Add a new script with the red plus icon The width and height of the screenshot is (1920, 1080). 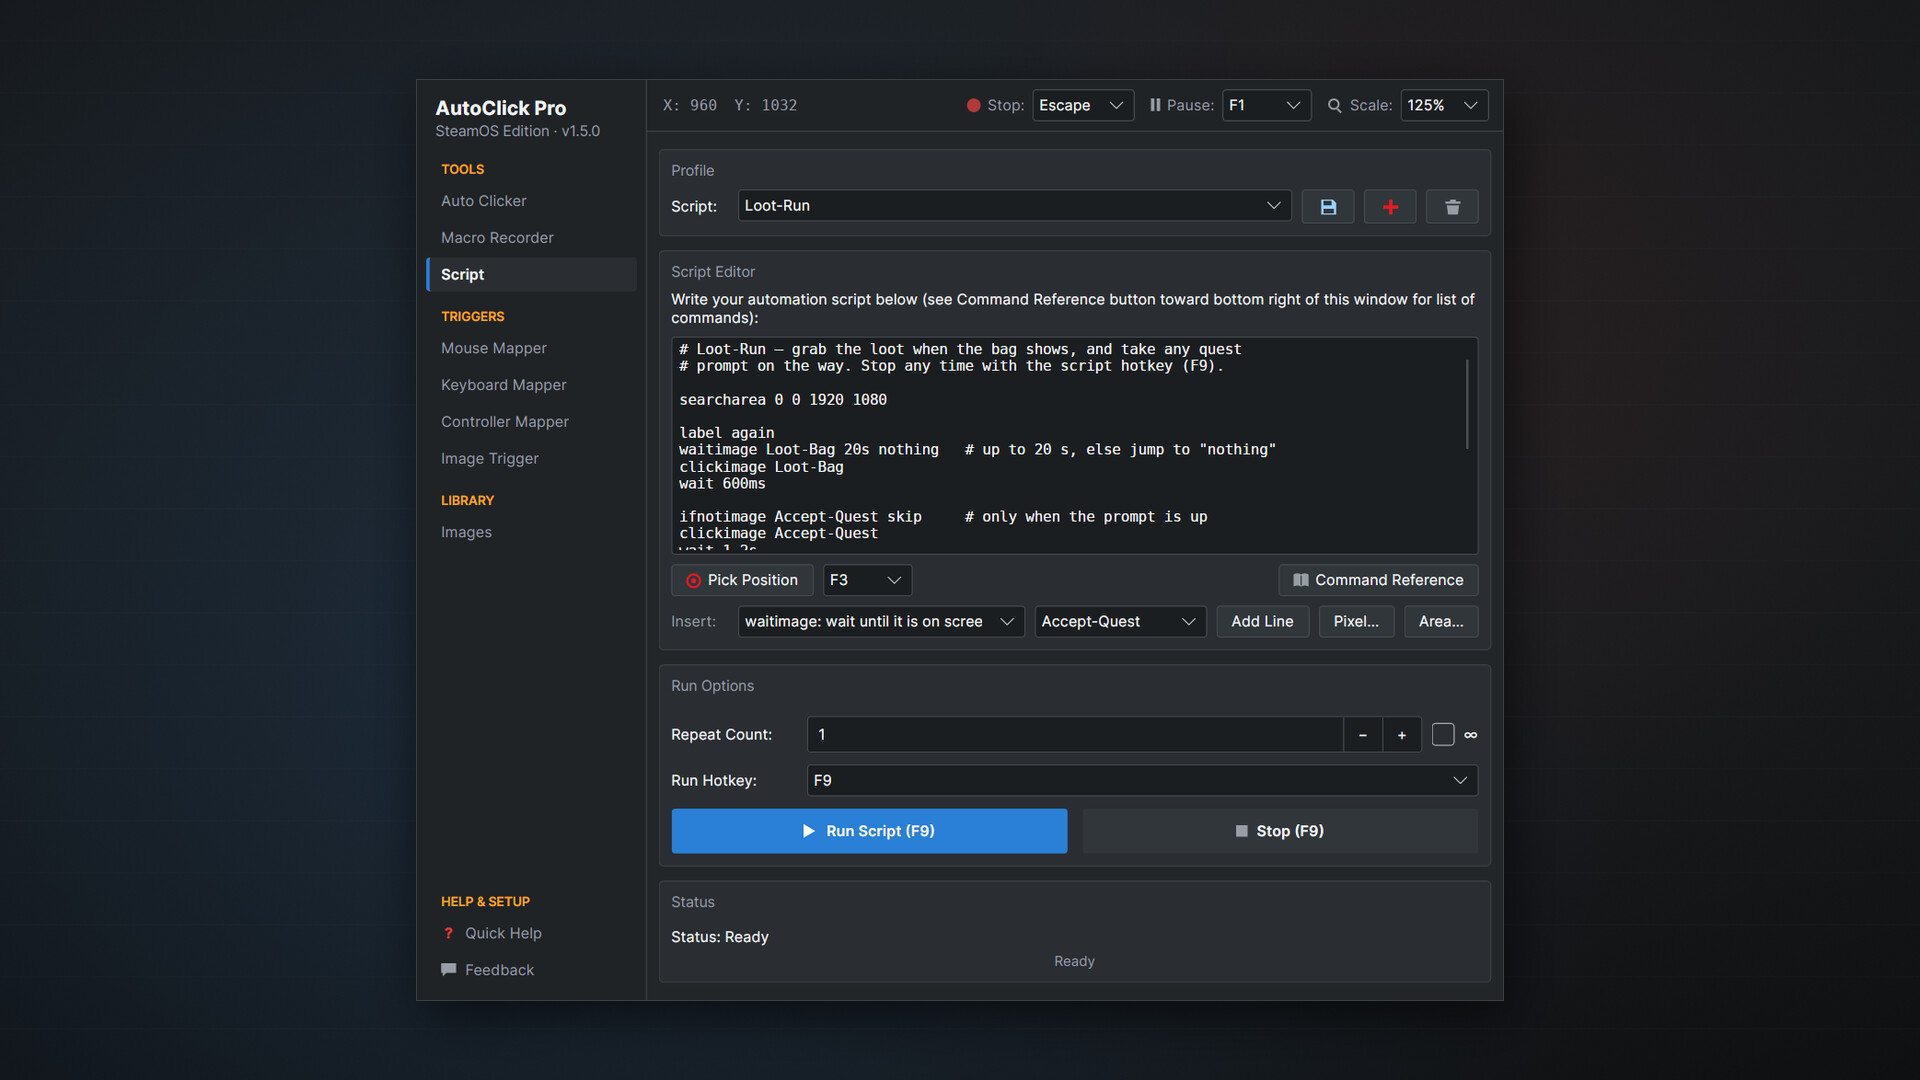tap(1390, 207)
